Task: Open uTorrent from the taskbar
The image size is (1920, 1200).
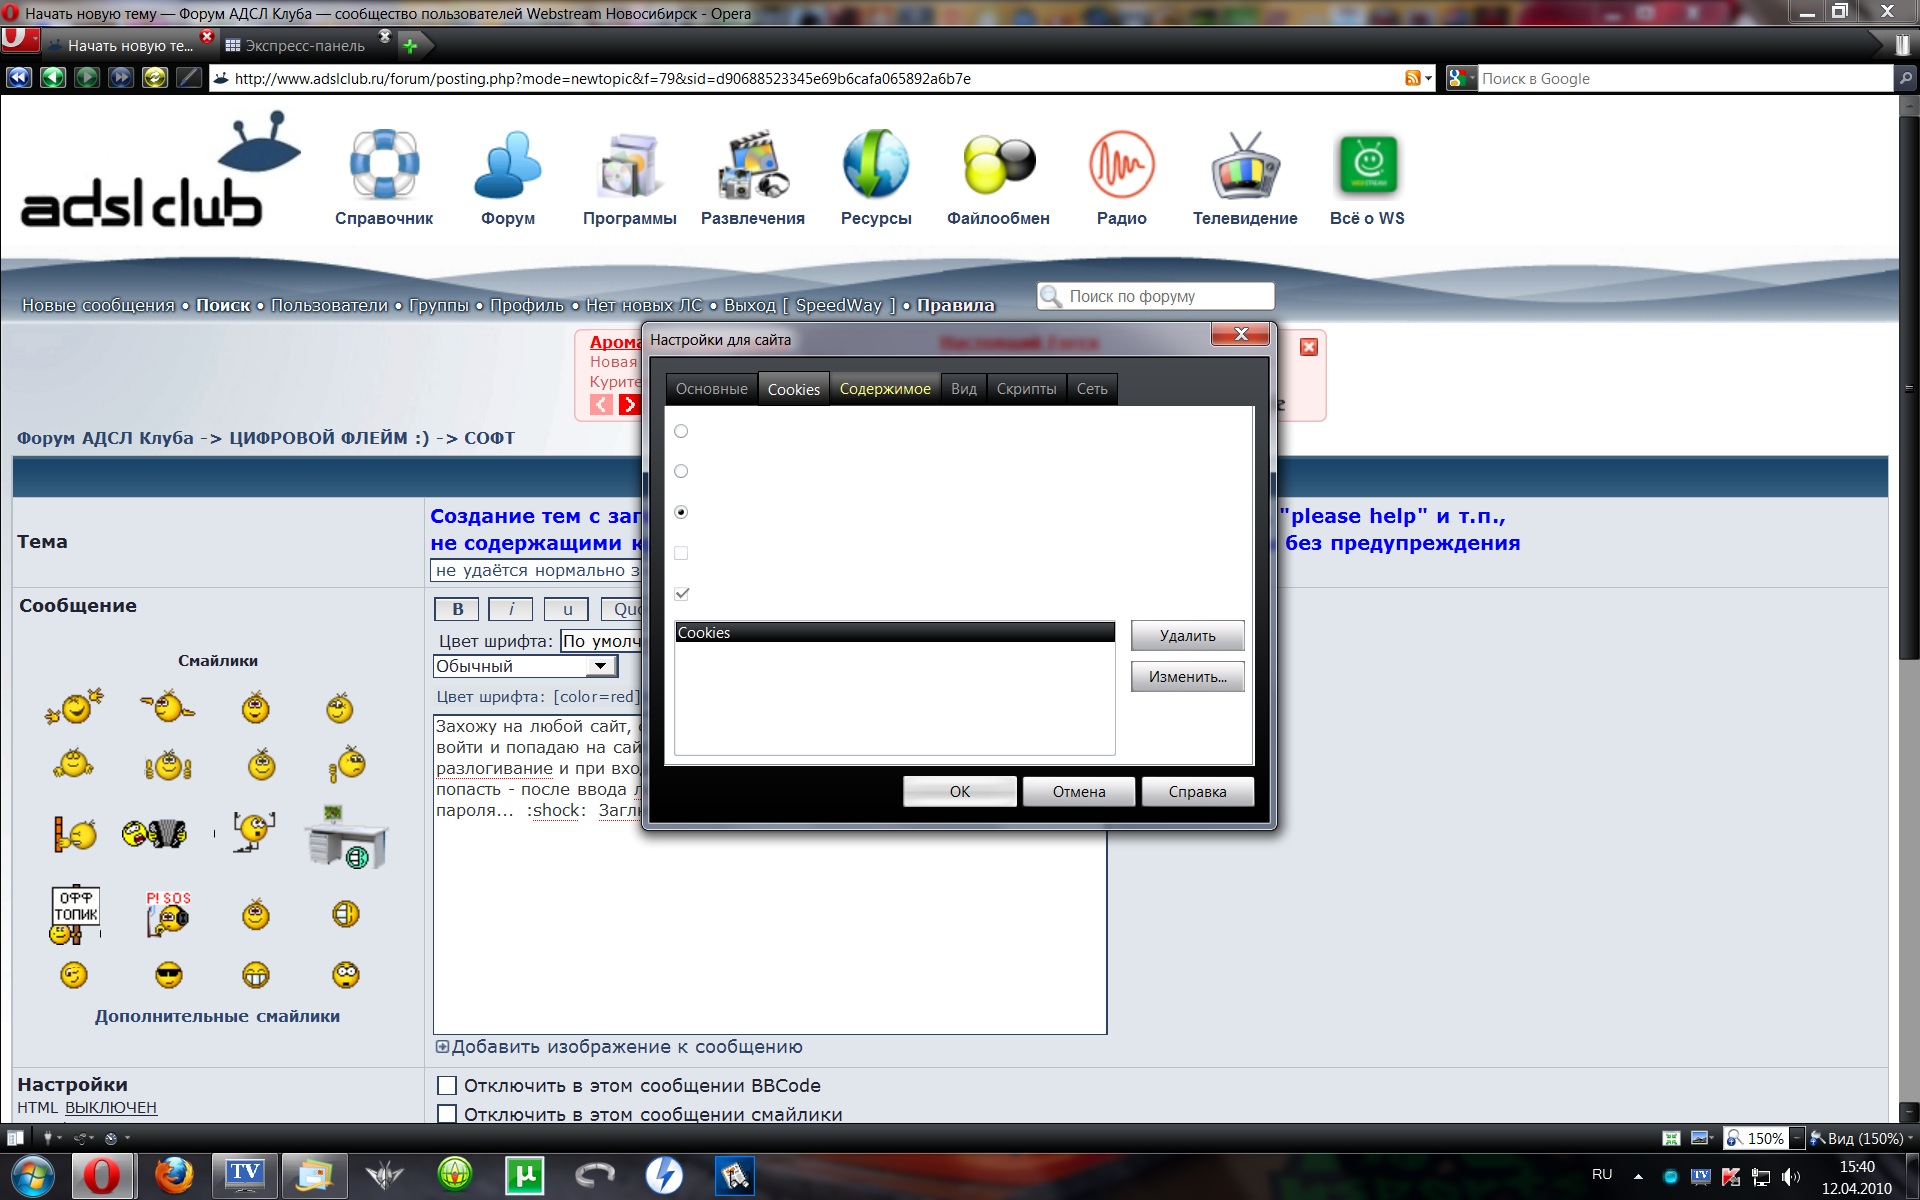Action: click(524, 1175)
